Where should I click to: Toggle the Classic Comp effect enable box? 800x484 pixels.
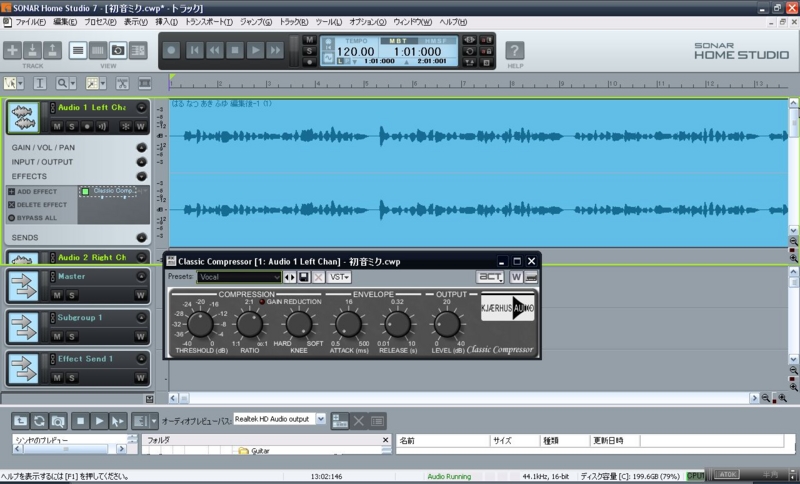click(86, 192)
